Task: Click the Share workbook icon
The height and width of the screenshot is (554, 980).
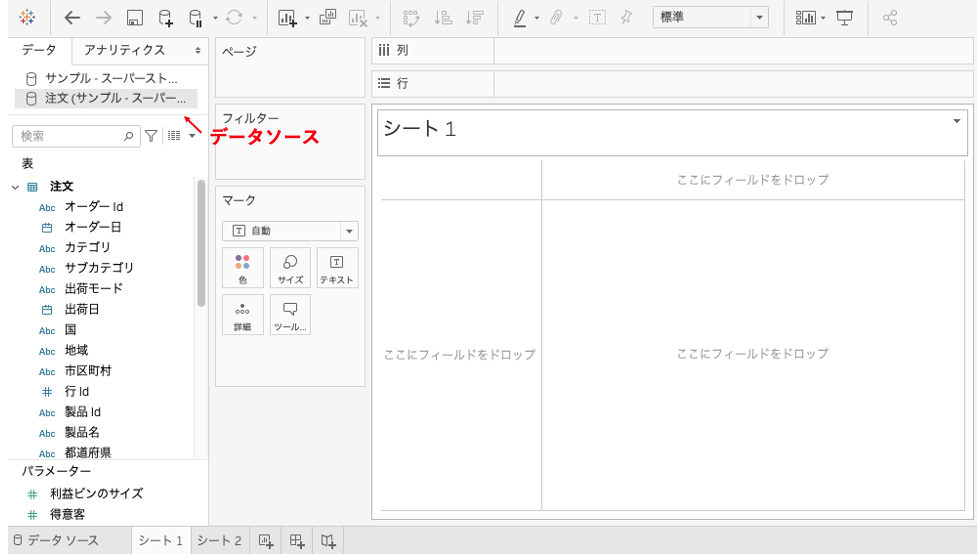Action: [890, 18]
